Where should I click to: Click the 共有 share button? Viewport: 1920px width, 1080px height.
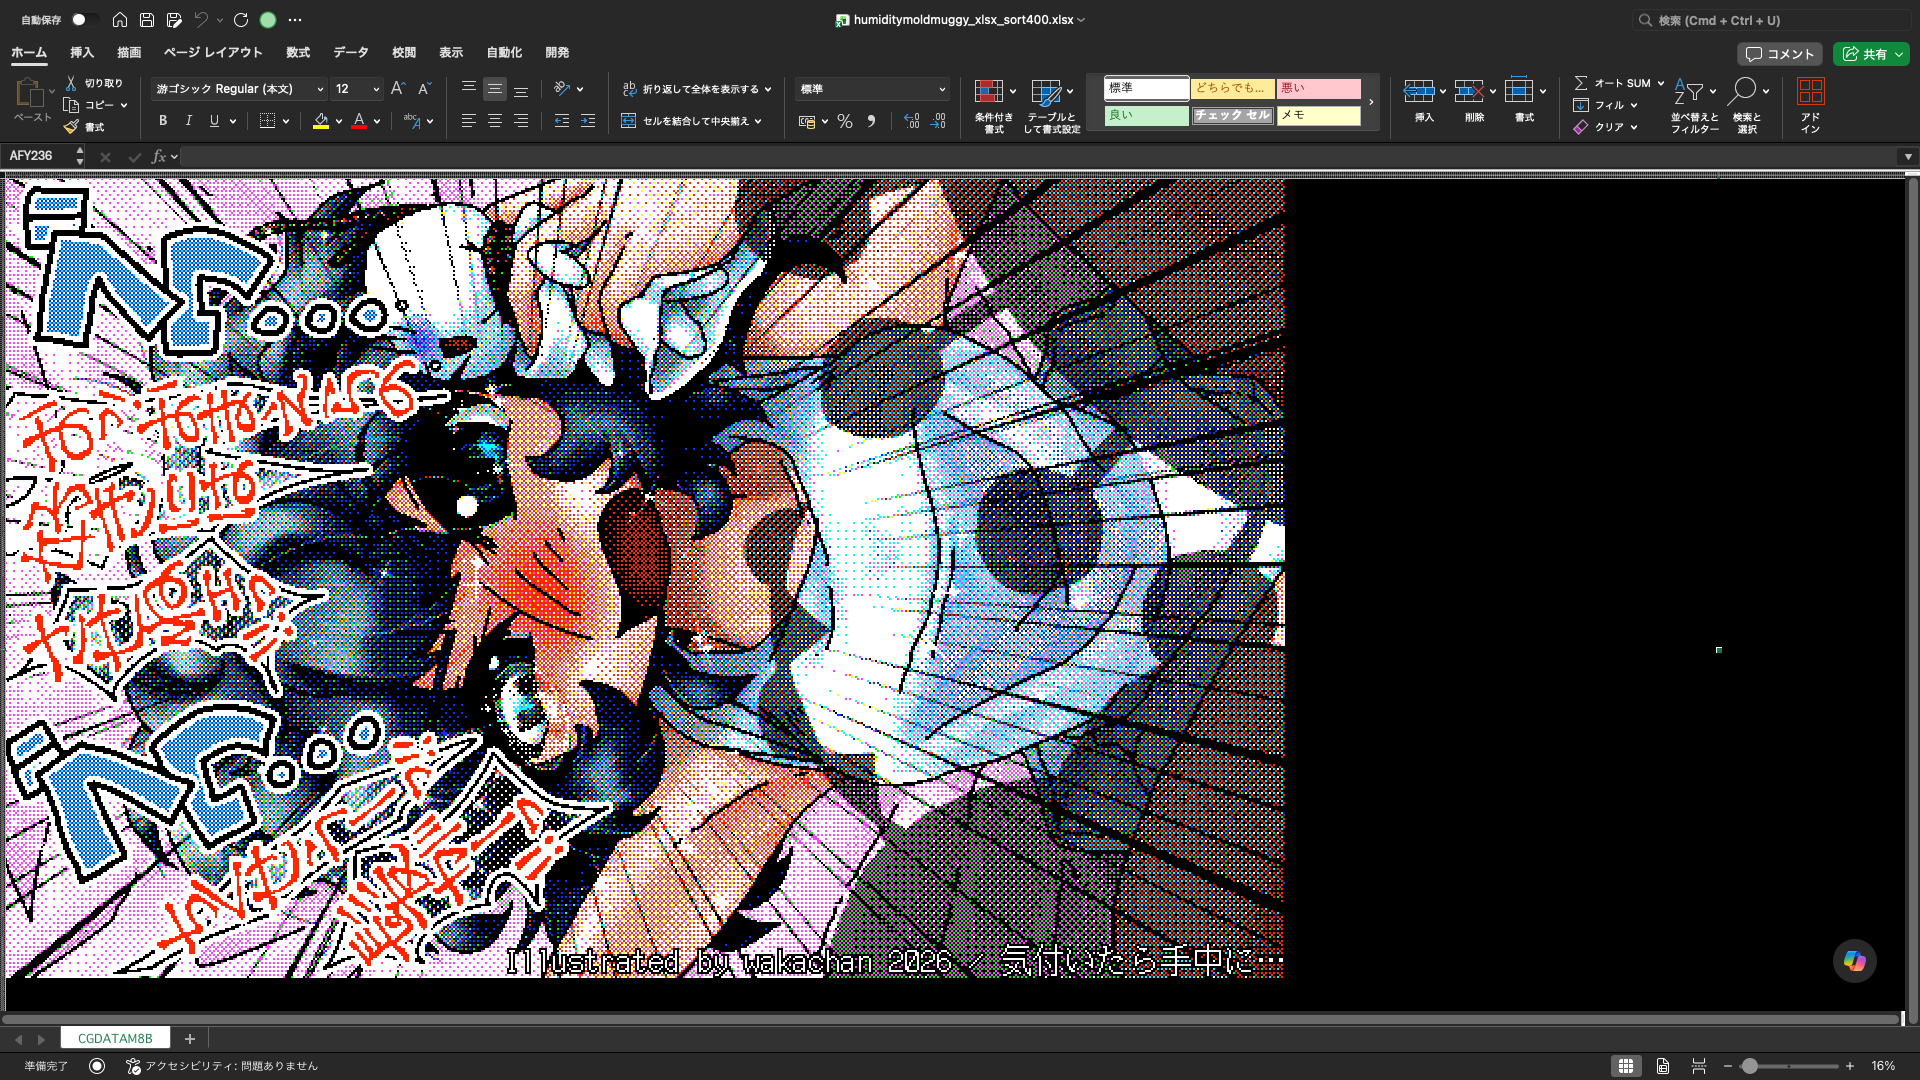click(x=1871, y=54)
